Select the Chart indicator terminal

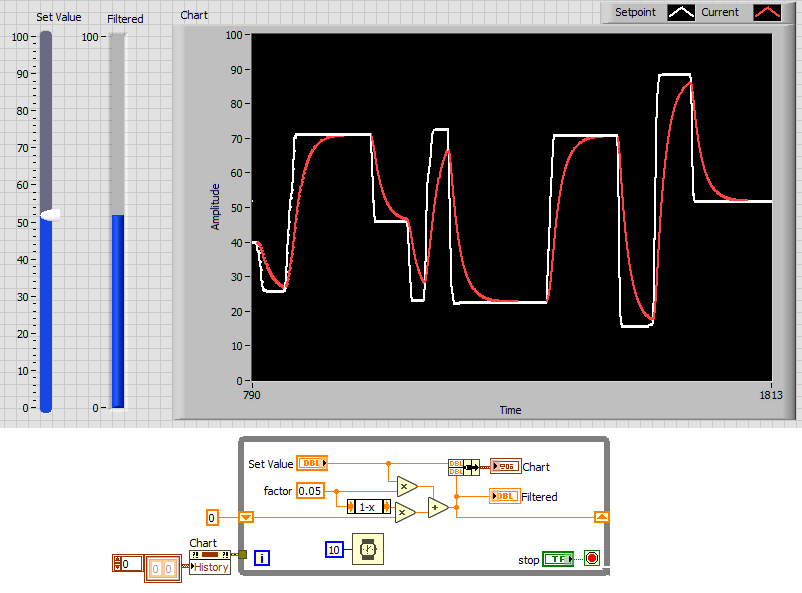point(504,466)
